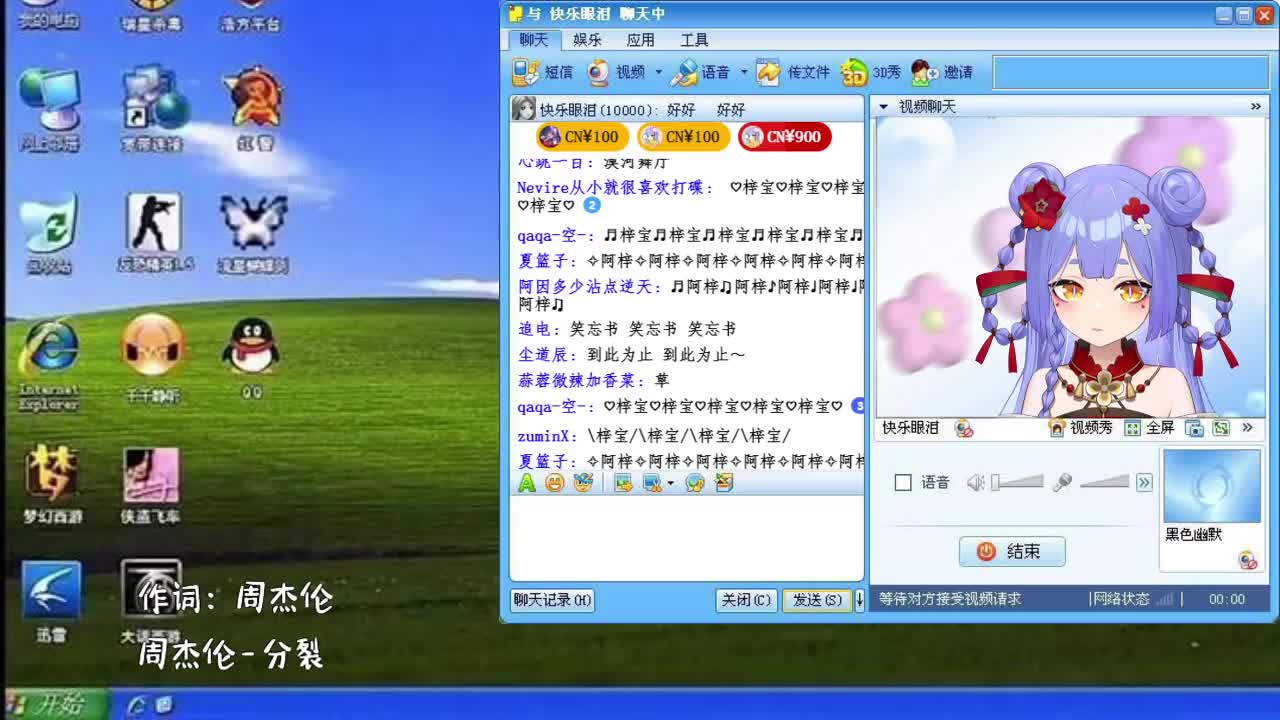Click the message input box
Image resolution: width=1280 pixels, height=720 pixels.
pos(686,538)
